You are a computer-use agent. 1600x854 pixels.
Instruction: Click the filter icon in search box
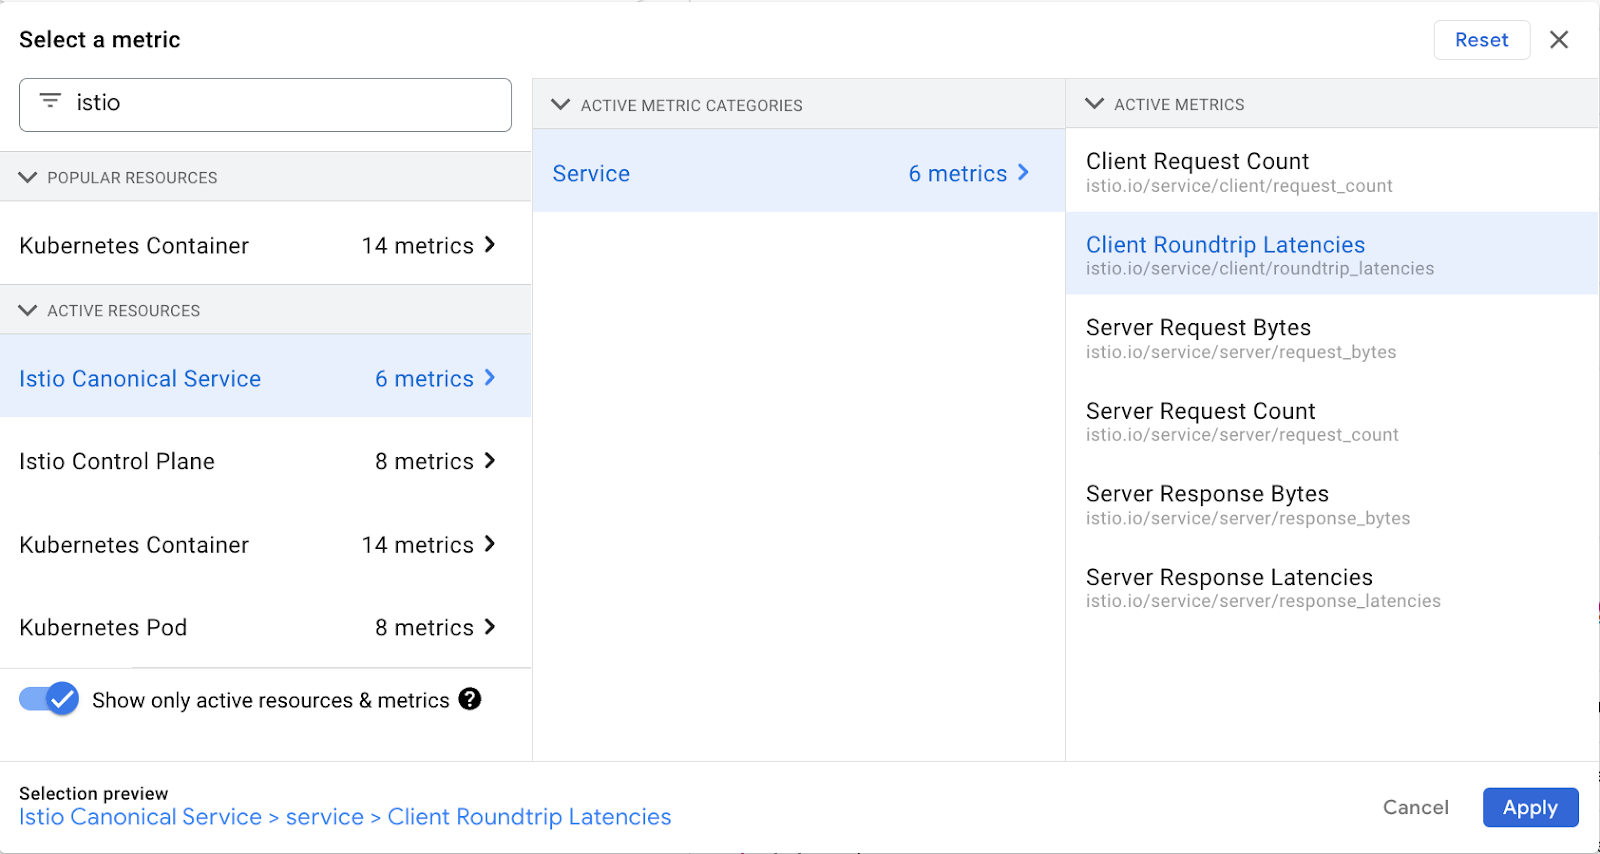50,101
